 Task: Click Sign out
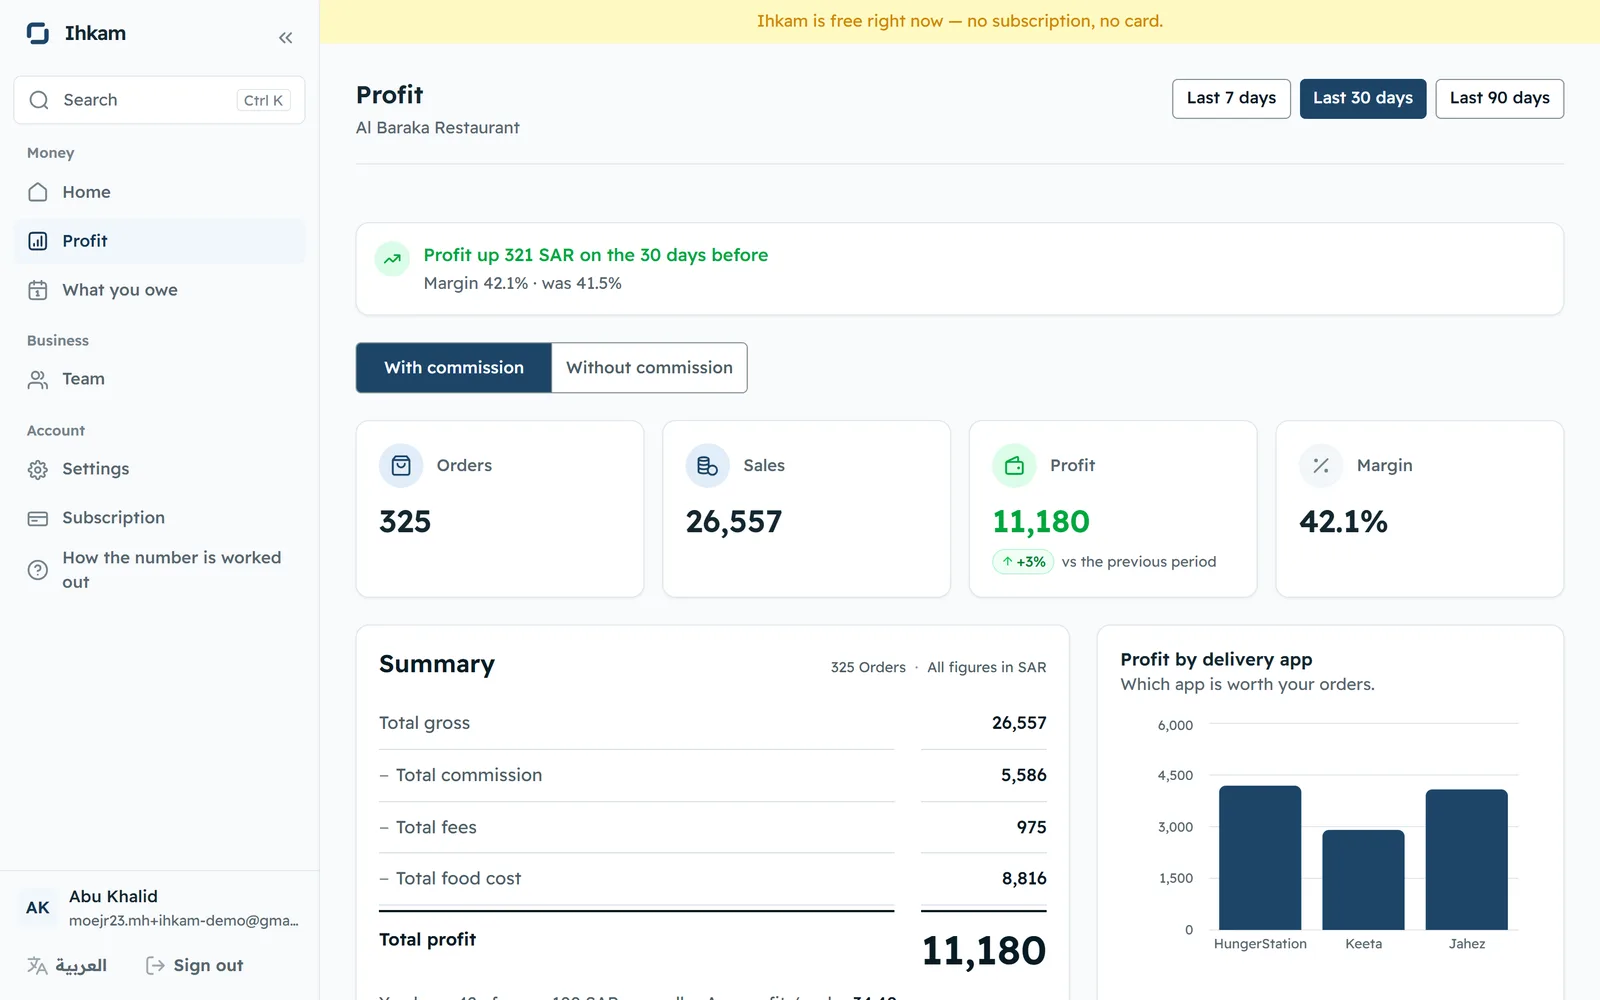195,965
